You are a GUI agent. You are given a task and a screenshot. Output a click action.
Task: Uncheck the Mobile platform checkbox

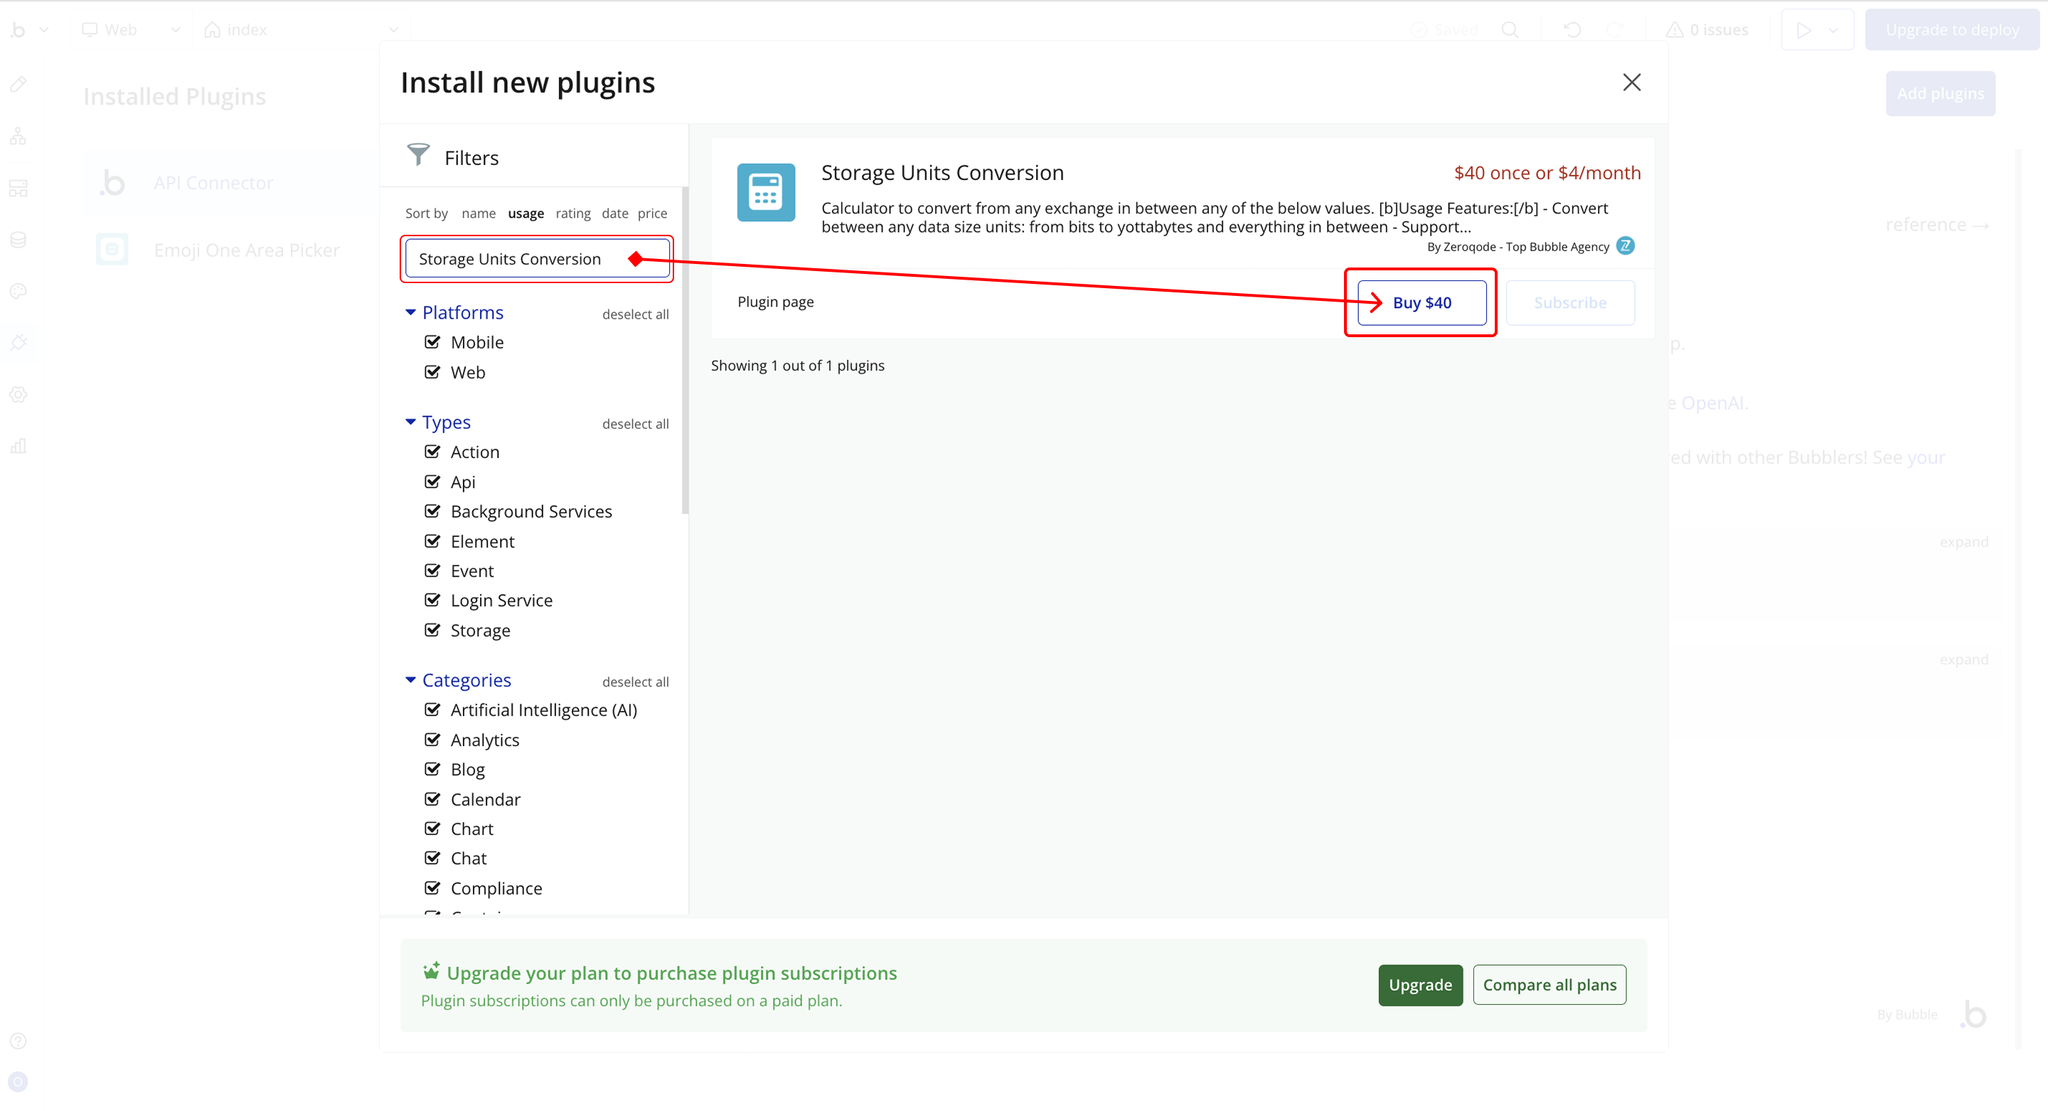click(433, 342)
